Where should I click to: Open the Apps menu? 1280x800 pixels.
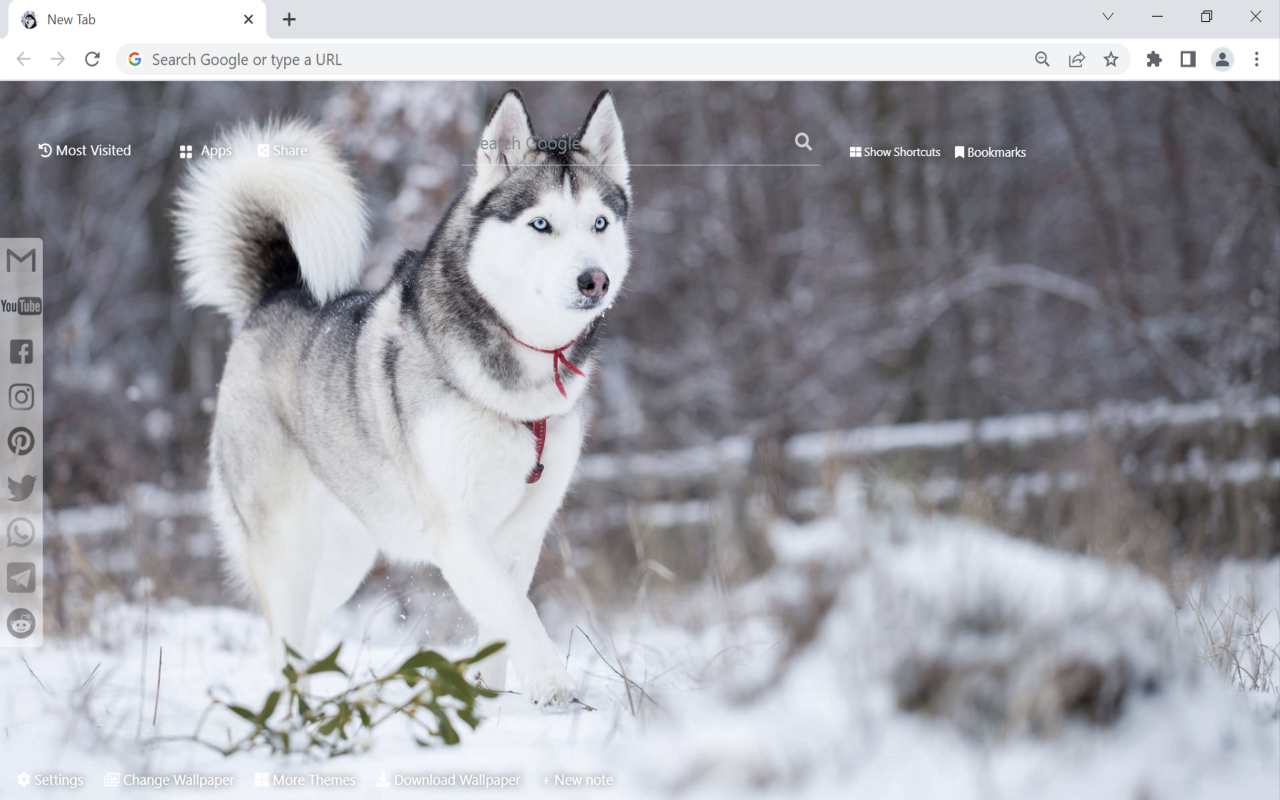tap(205, 150)
